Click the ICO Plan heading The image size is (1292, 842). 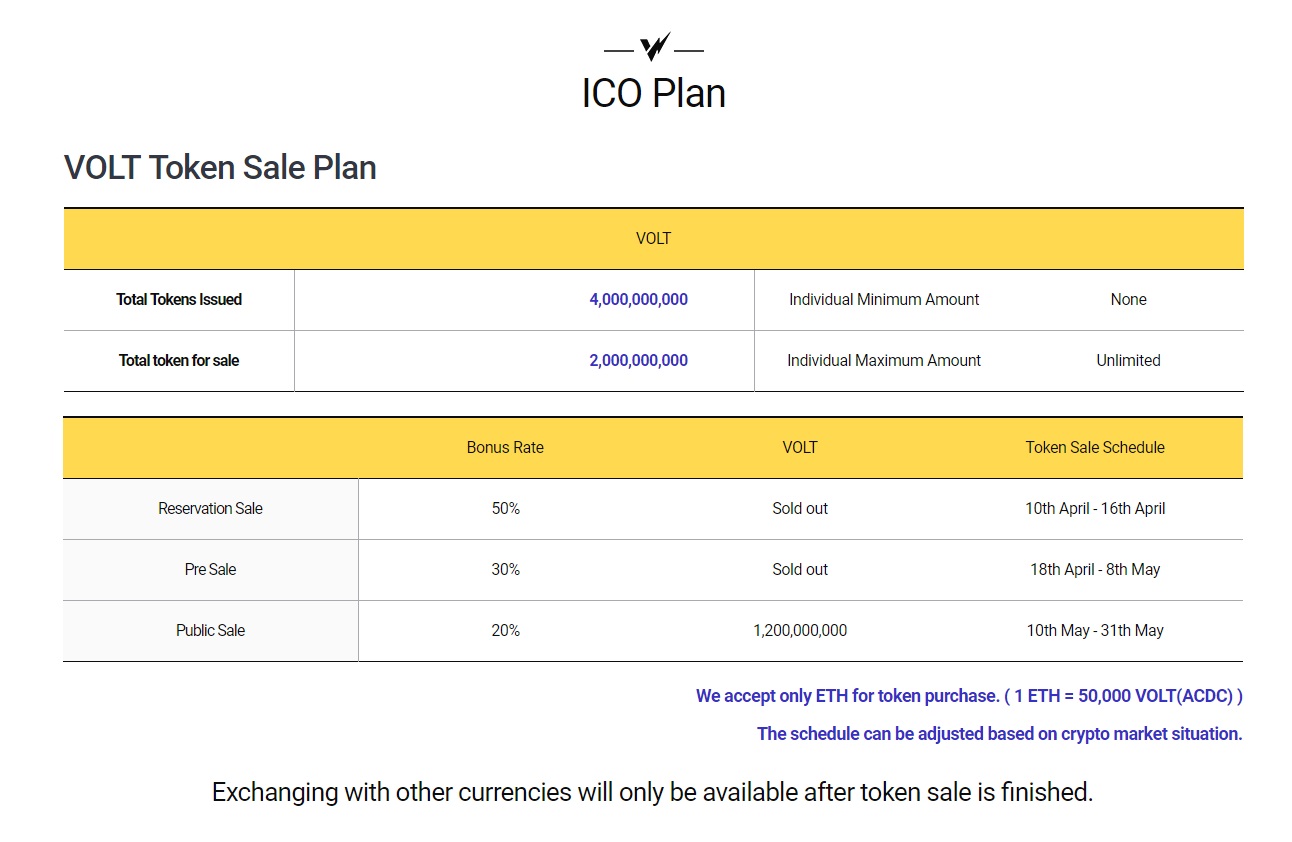coord(654,93)
